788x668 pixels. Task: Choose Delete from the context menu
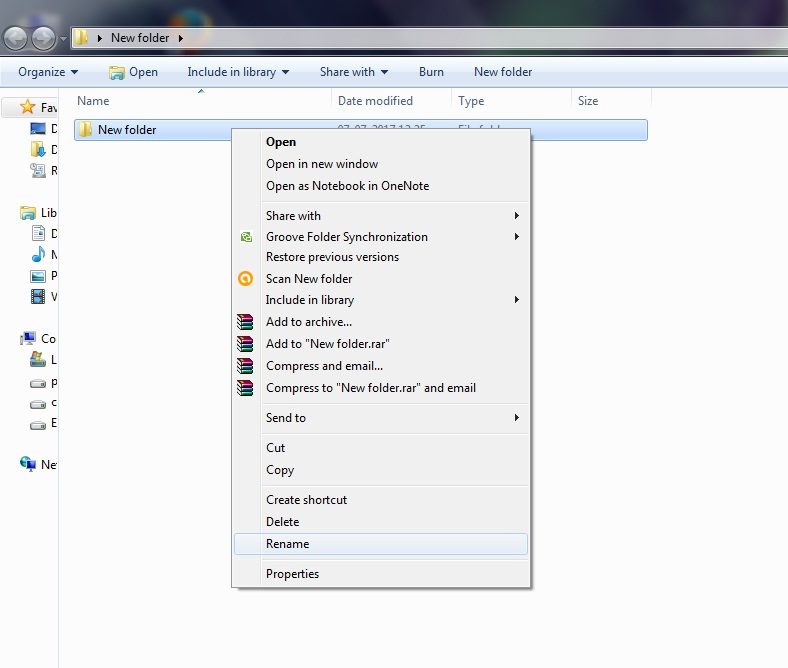[282, 522]
